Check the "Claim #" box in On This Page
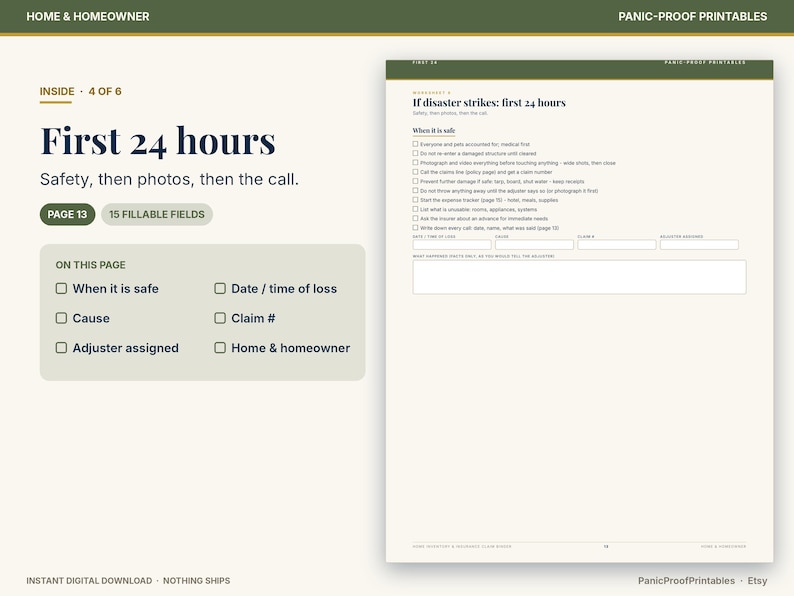 click(x=220, y=318)
